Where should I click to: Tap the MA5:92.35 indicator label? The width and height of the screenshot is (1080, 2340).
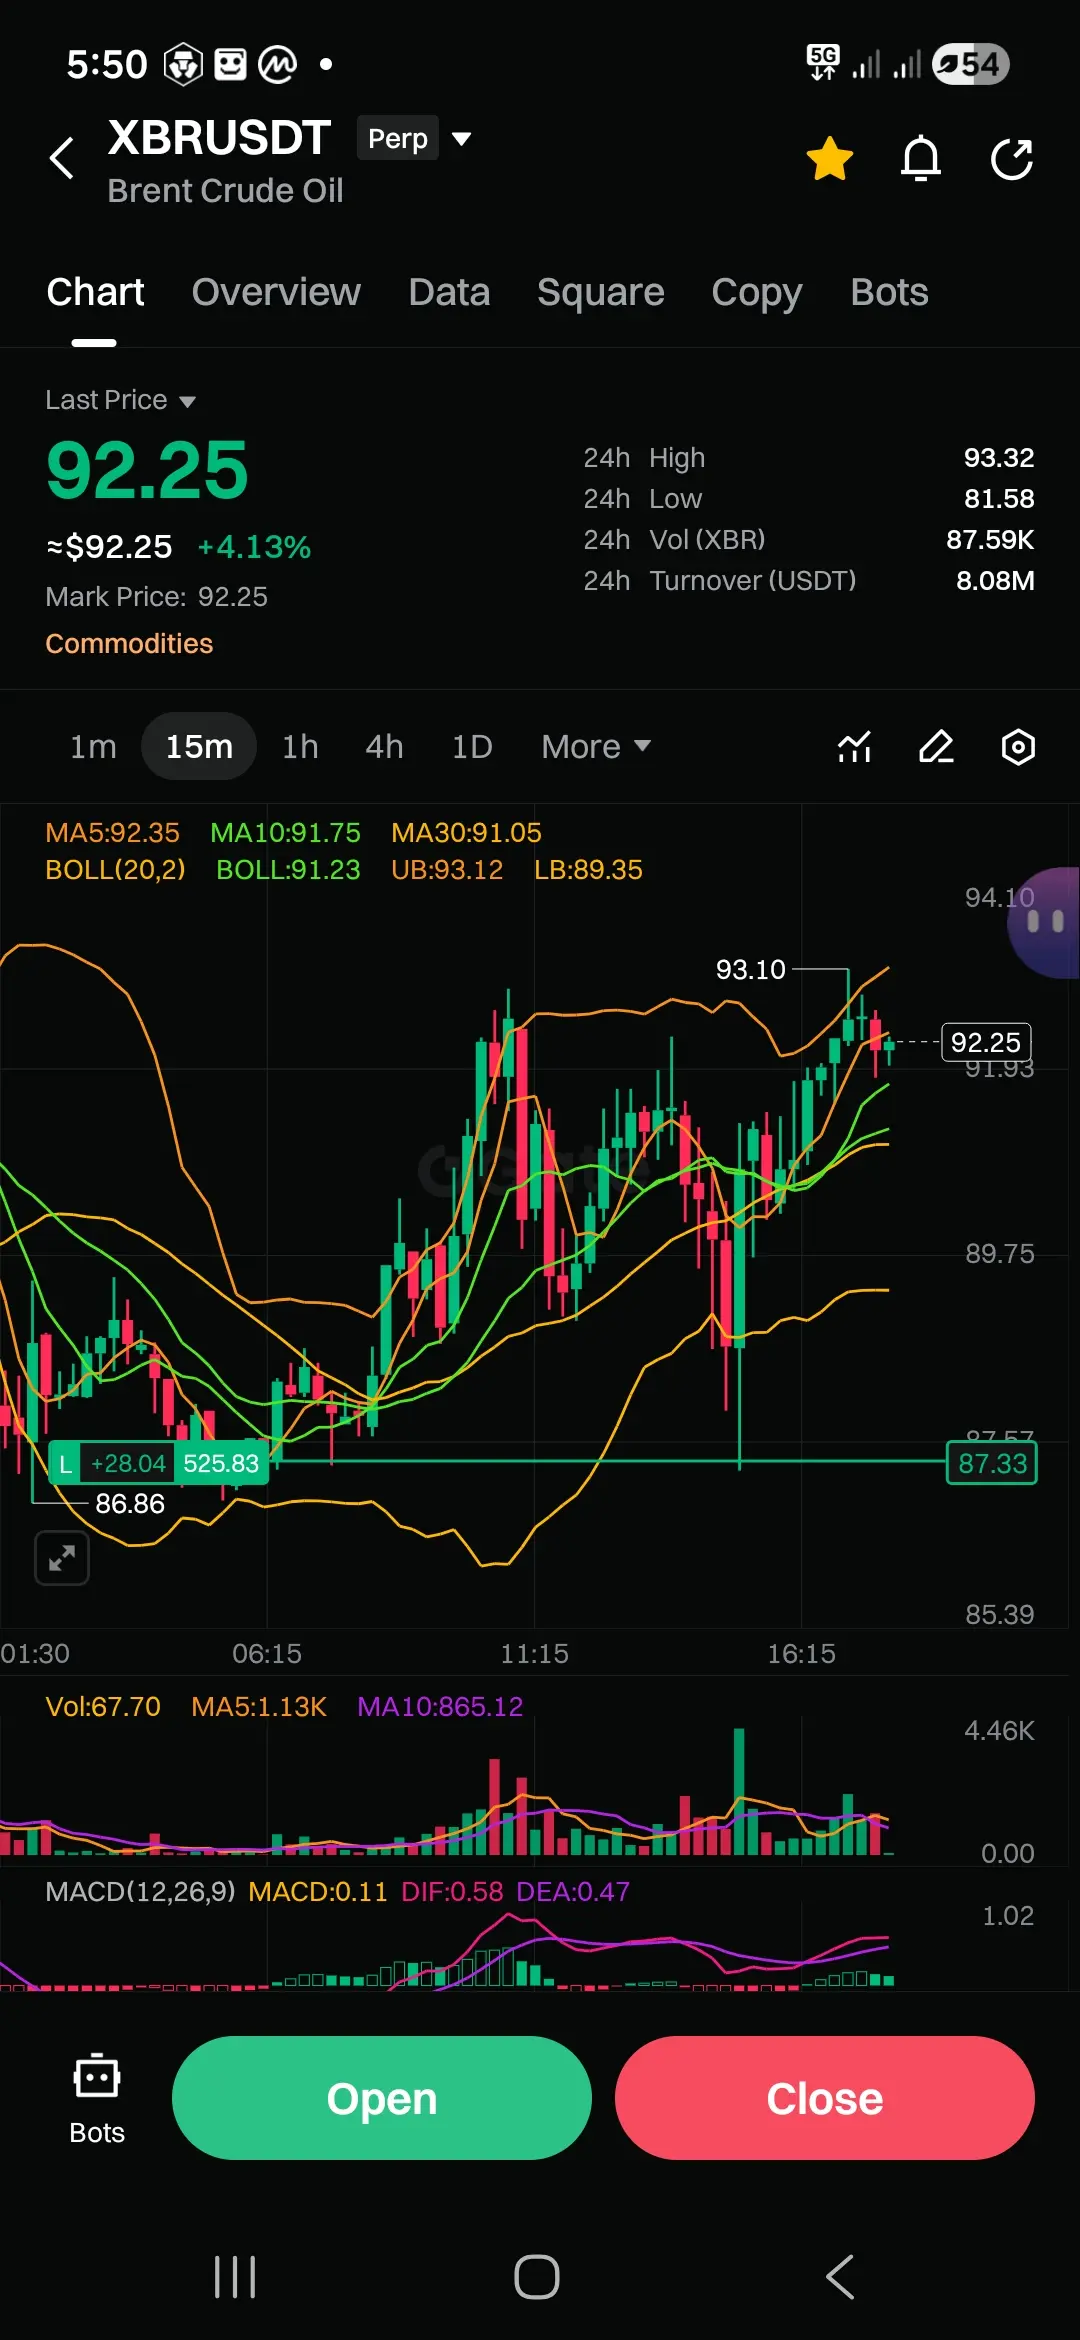coord(112,832)
